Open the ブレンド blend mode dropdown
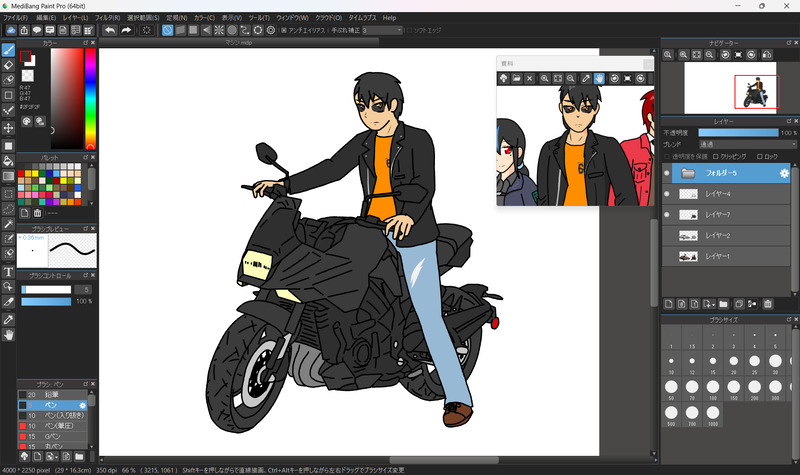Viewport: 800px width, 475px height. (x=746, y=144)
